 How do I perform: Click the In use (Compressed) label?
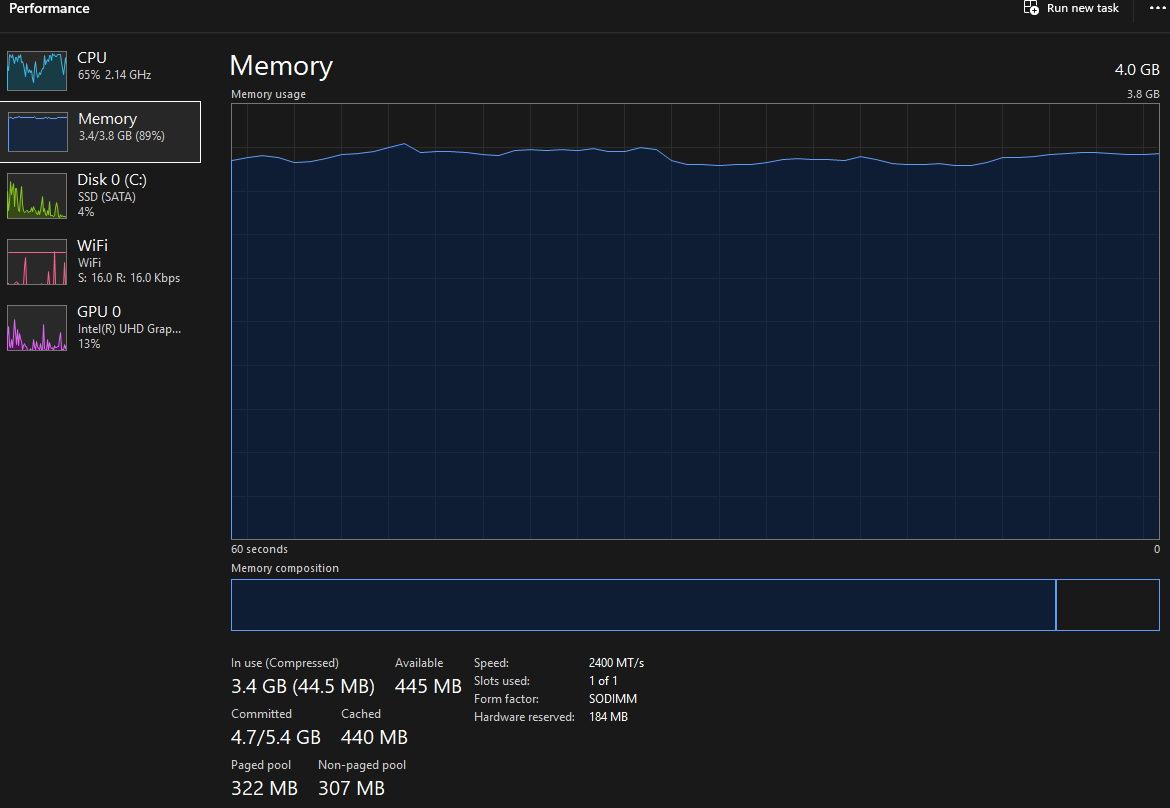tap(285, 663)
